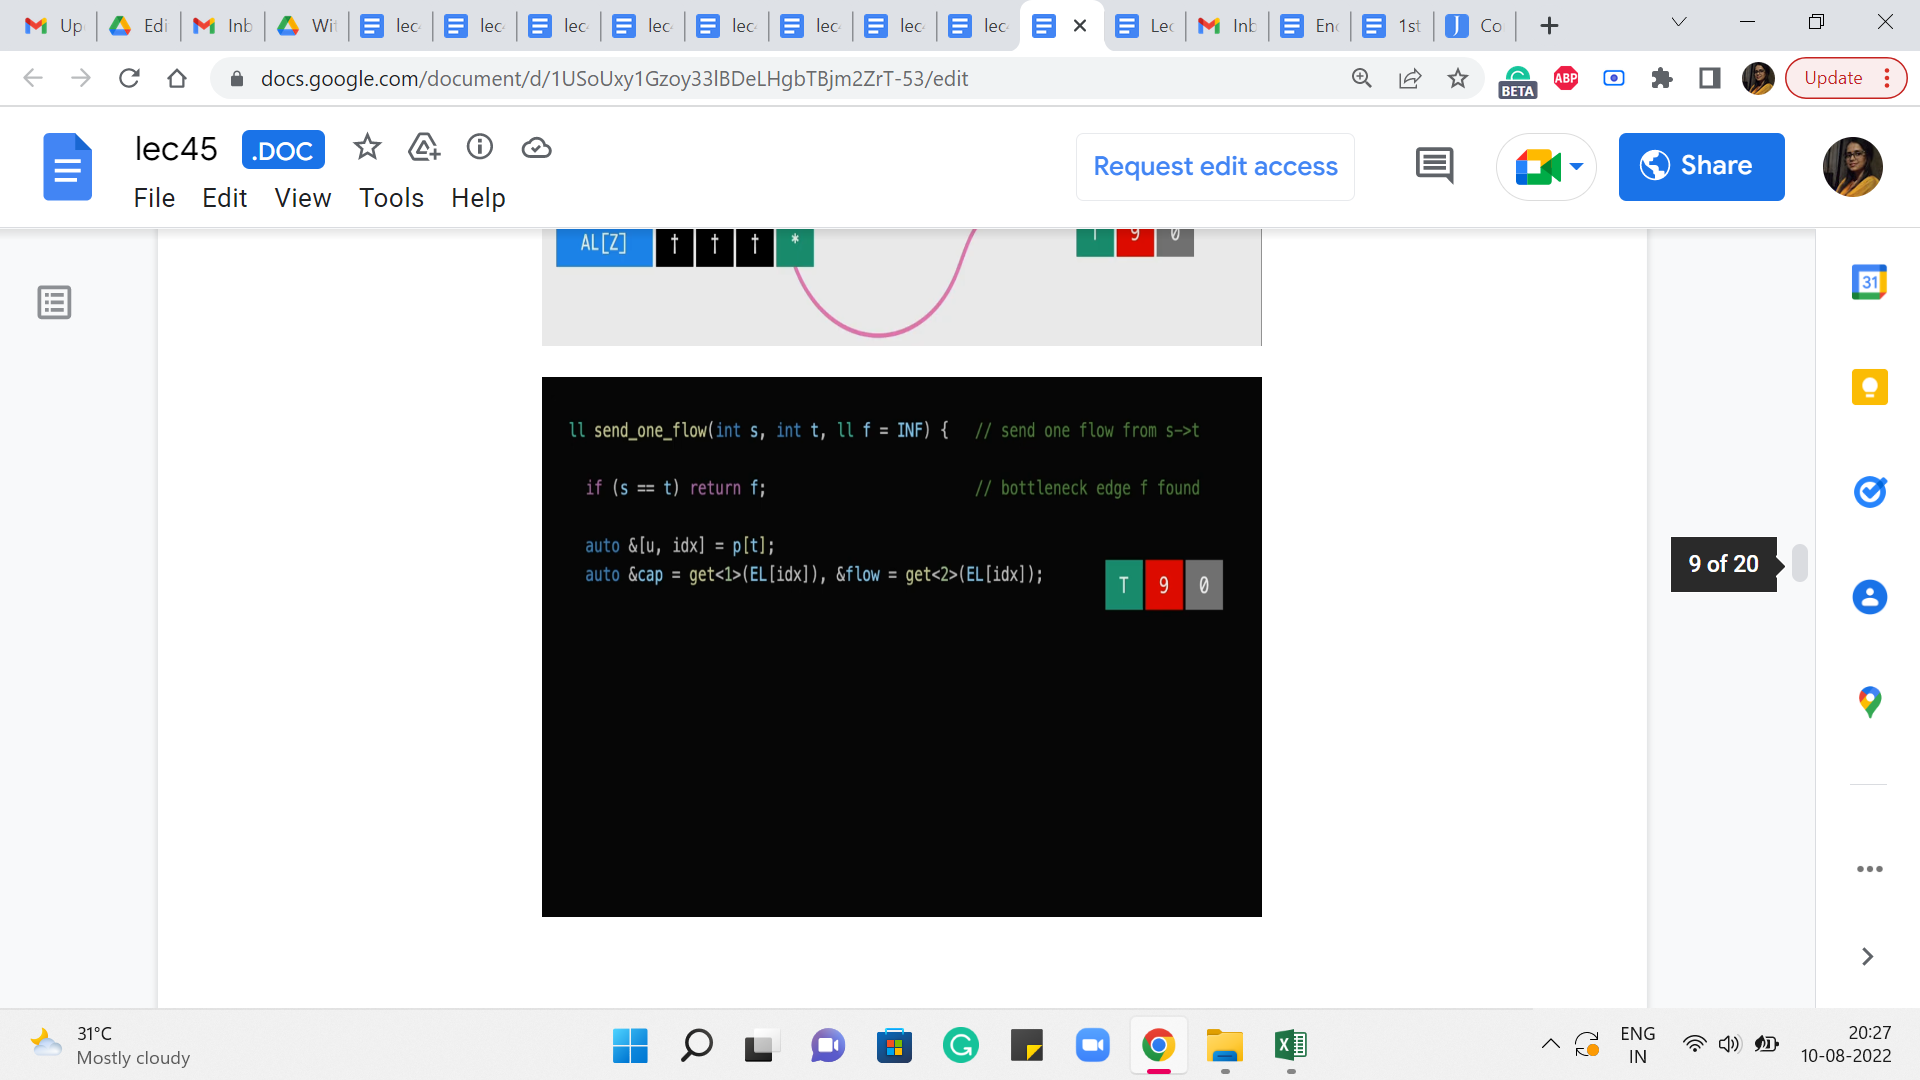Click the document vertical scrollbar thumb

click(x=1799, y=563)
